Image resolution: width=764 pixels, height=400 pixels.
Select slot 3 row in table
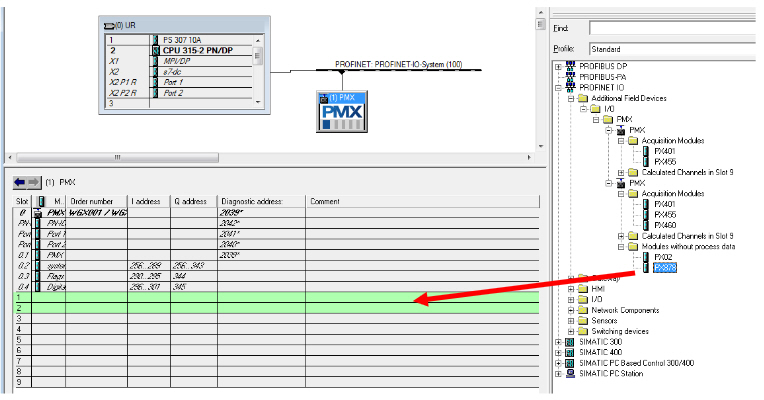coord(276,319)
